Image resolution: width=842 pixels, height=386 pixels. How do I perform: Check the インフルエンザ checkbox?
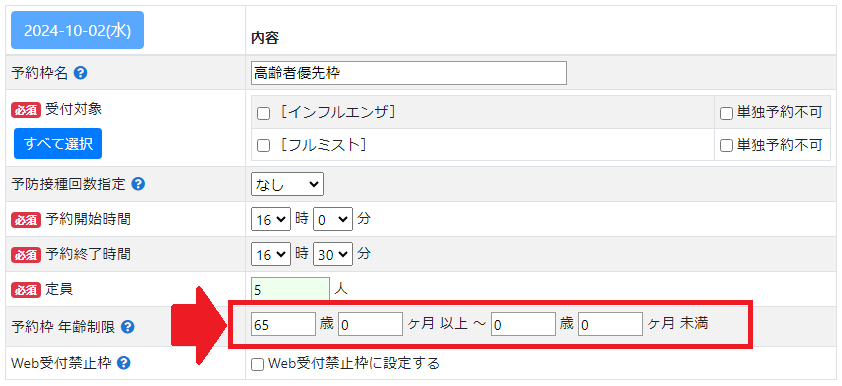click(x=263, y=114)
